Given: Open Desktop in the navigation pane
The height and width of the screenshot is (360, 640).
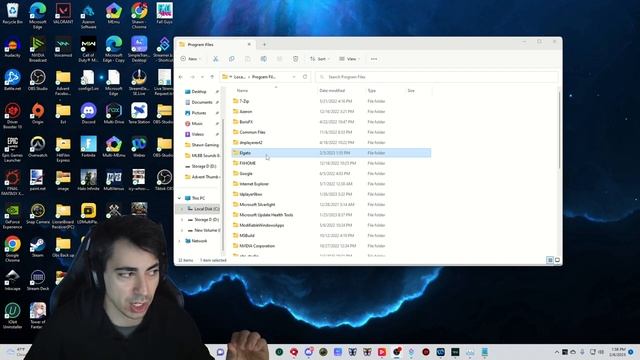Looking at the screenshot, I should (x=199, y=91).
